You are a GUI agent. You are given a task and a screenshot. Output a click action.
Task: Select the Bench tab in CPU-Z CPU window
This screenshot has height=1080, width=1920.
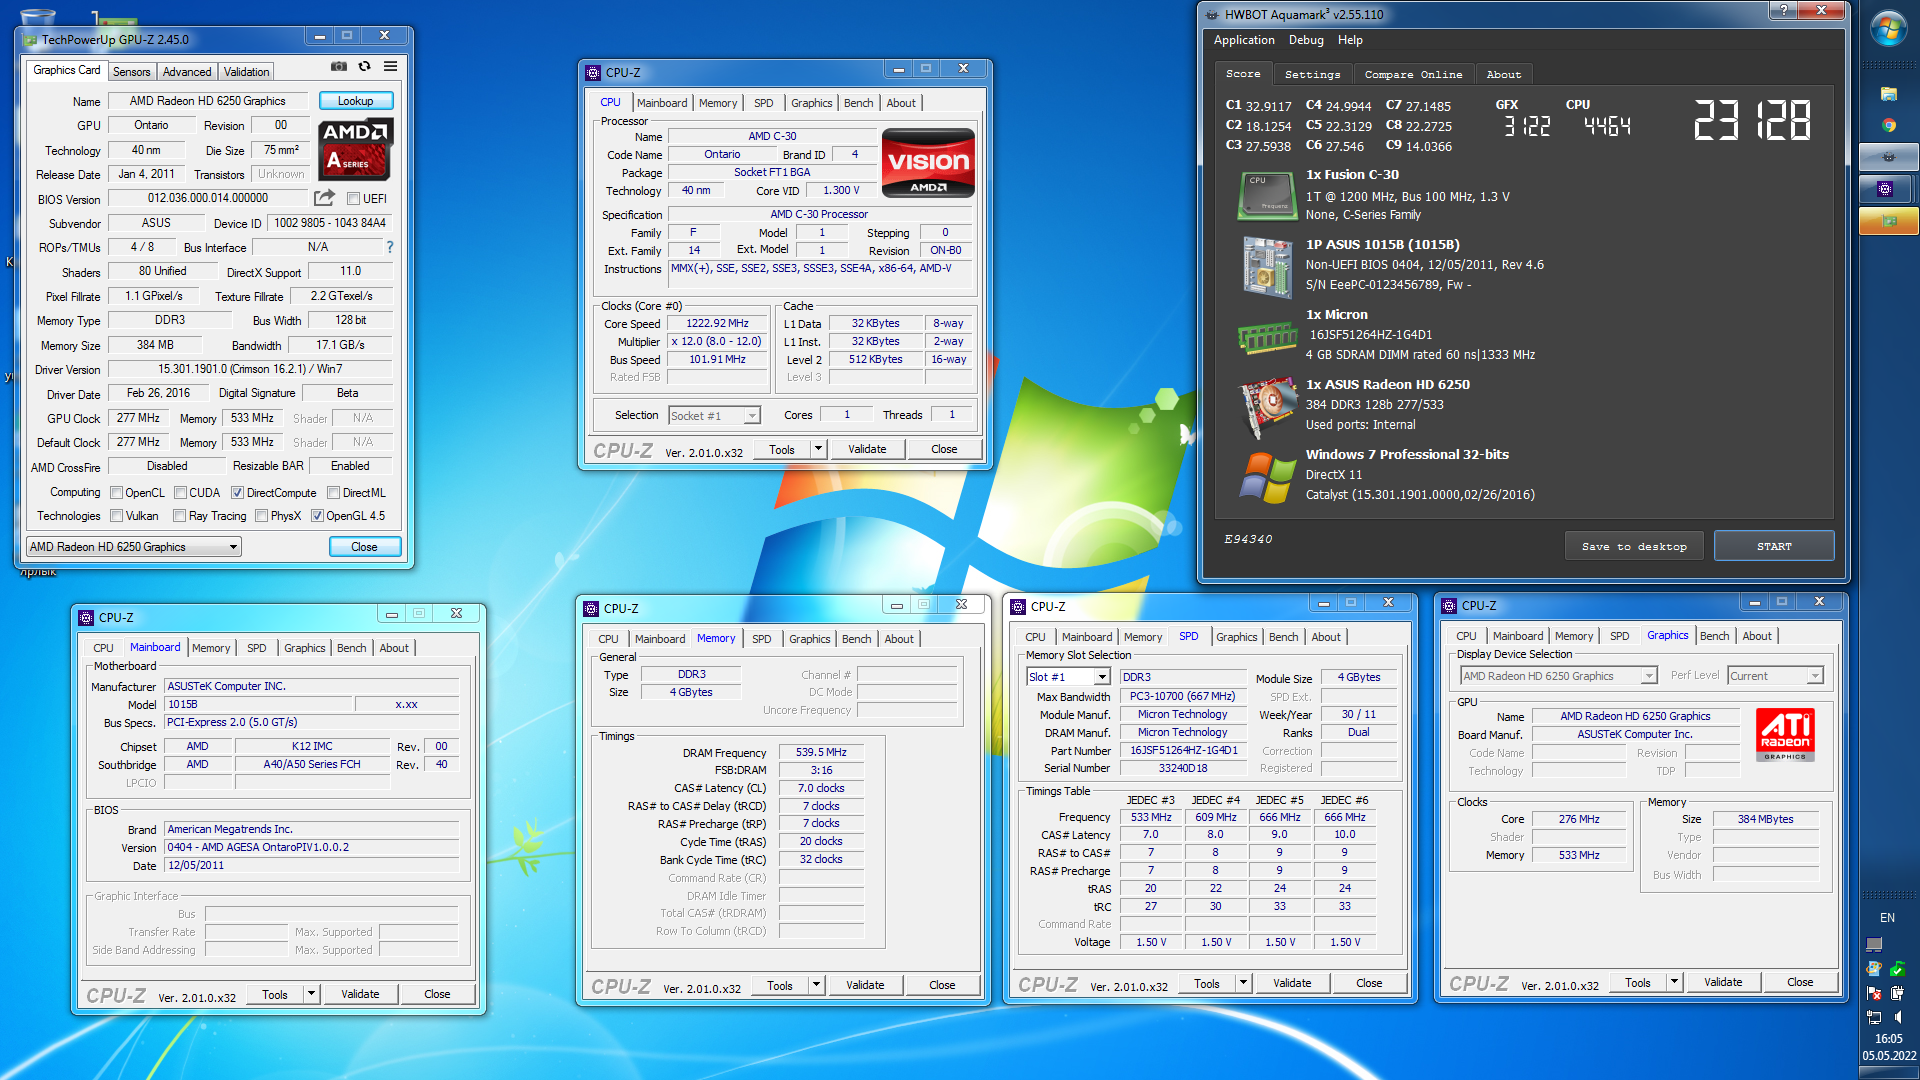coord(858,103)
